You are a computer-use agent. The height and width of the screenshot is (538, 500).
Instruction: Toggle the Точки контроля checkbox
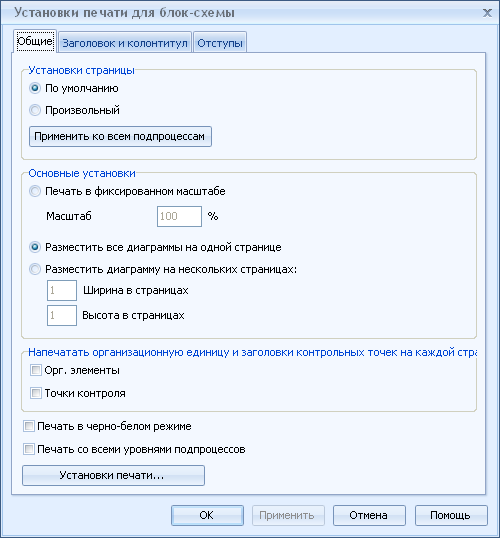point(36,393)
